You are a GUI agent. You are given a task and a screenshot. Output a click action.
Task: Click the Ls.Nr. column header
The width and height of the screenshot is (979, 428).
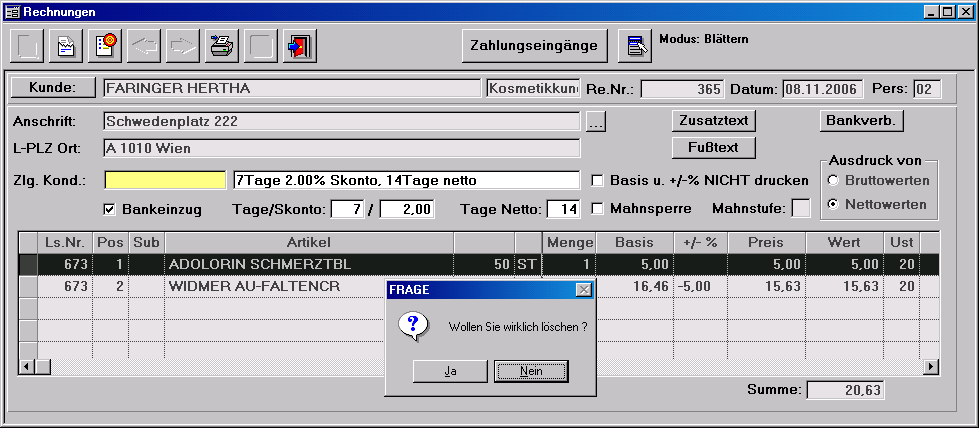coord(65,242)
